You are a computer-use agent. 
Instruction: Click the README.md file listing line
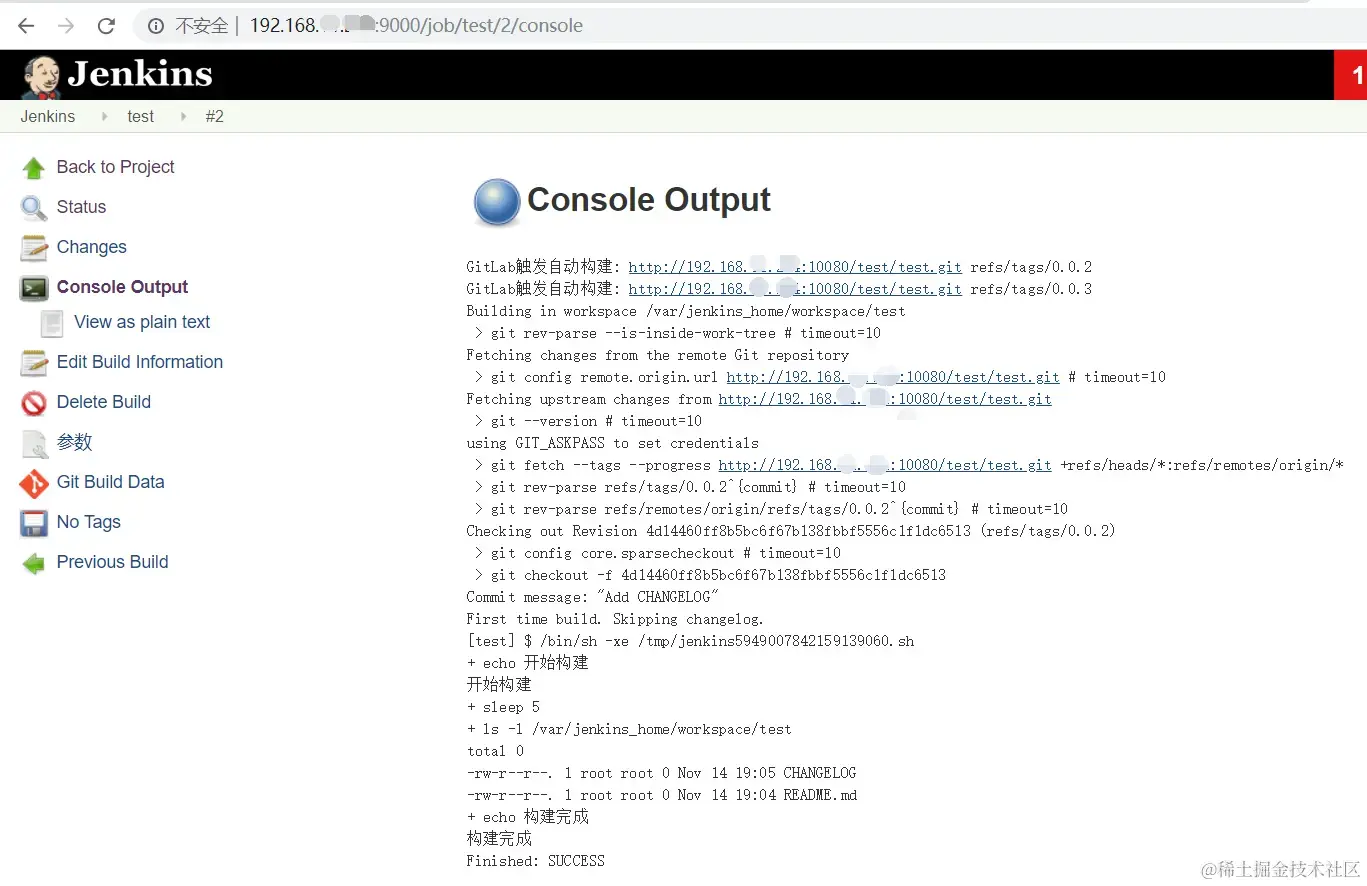pos(662,795)
